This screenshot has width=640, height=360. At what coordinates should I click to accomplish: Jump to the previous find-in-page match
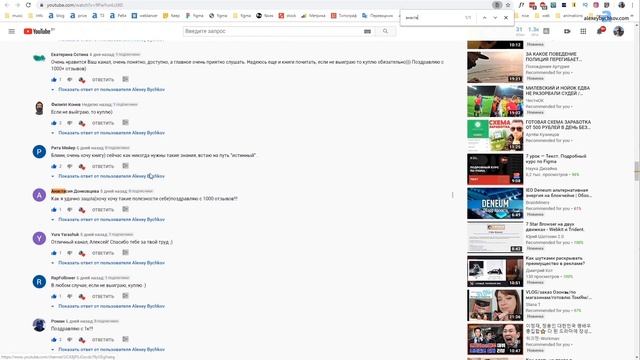point(484,18)
